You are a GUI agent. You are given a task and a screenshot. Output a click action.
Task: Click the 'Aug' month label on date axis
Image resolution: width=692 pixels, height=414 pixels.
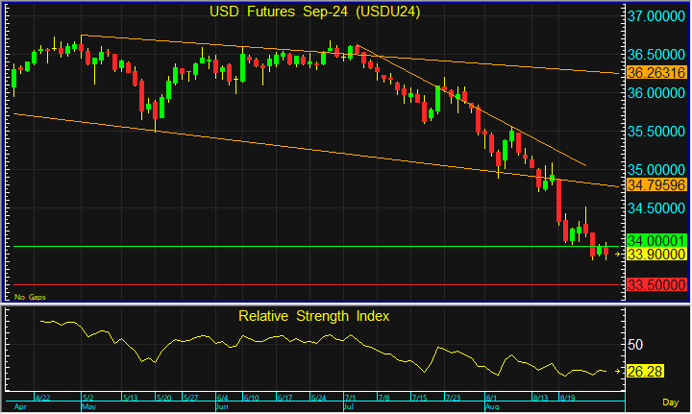click(492, 407)
